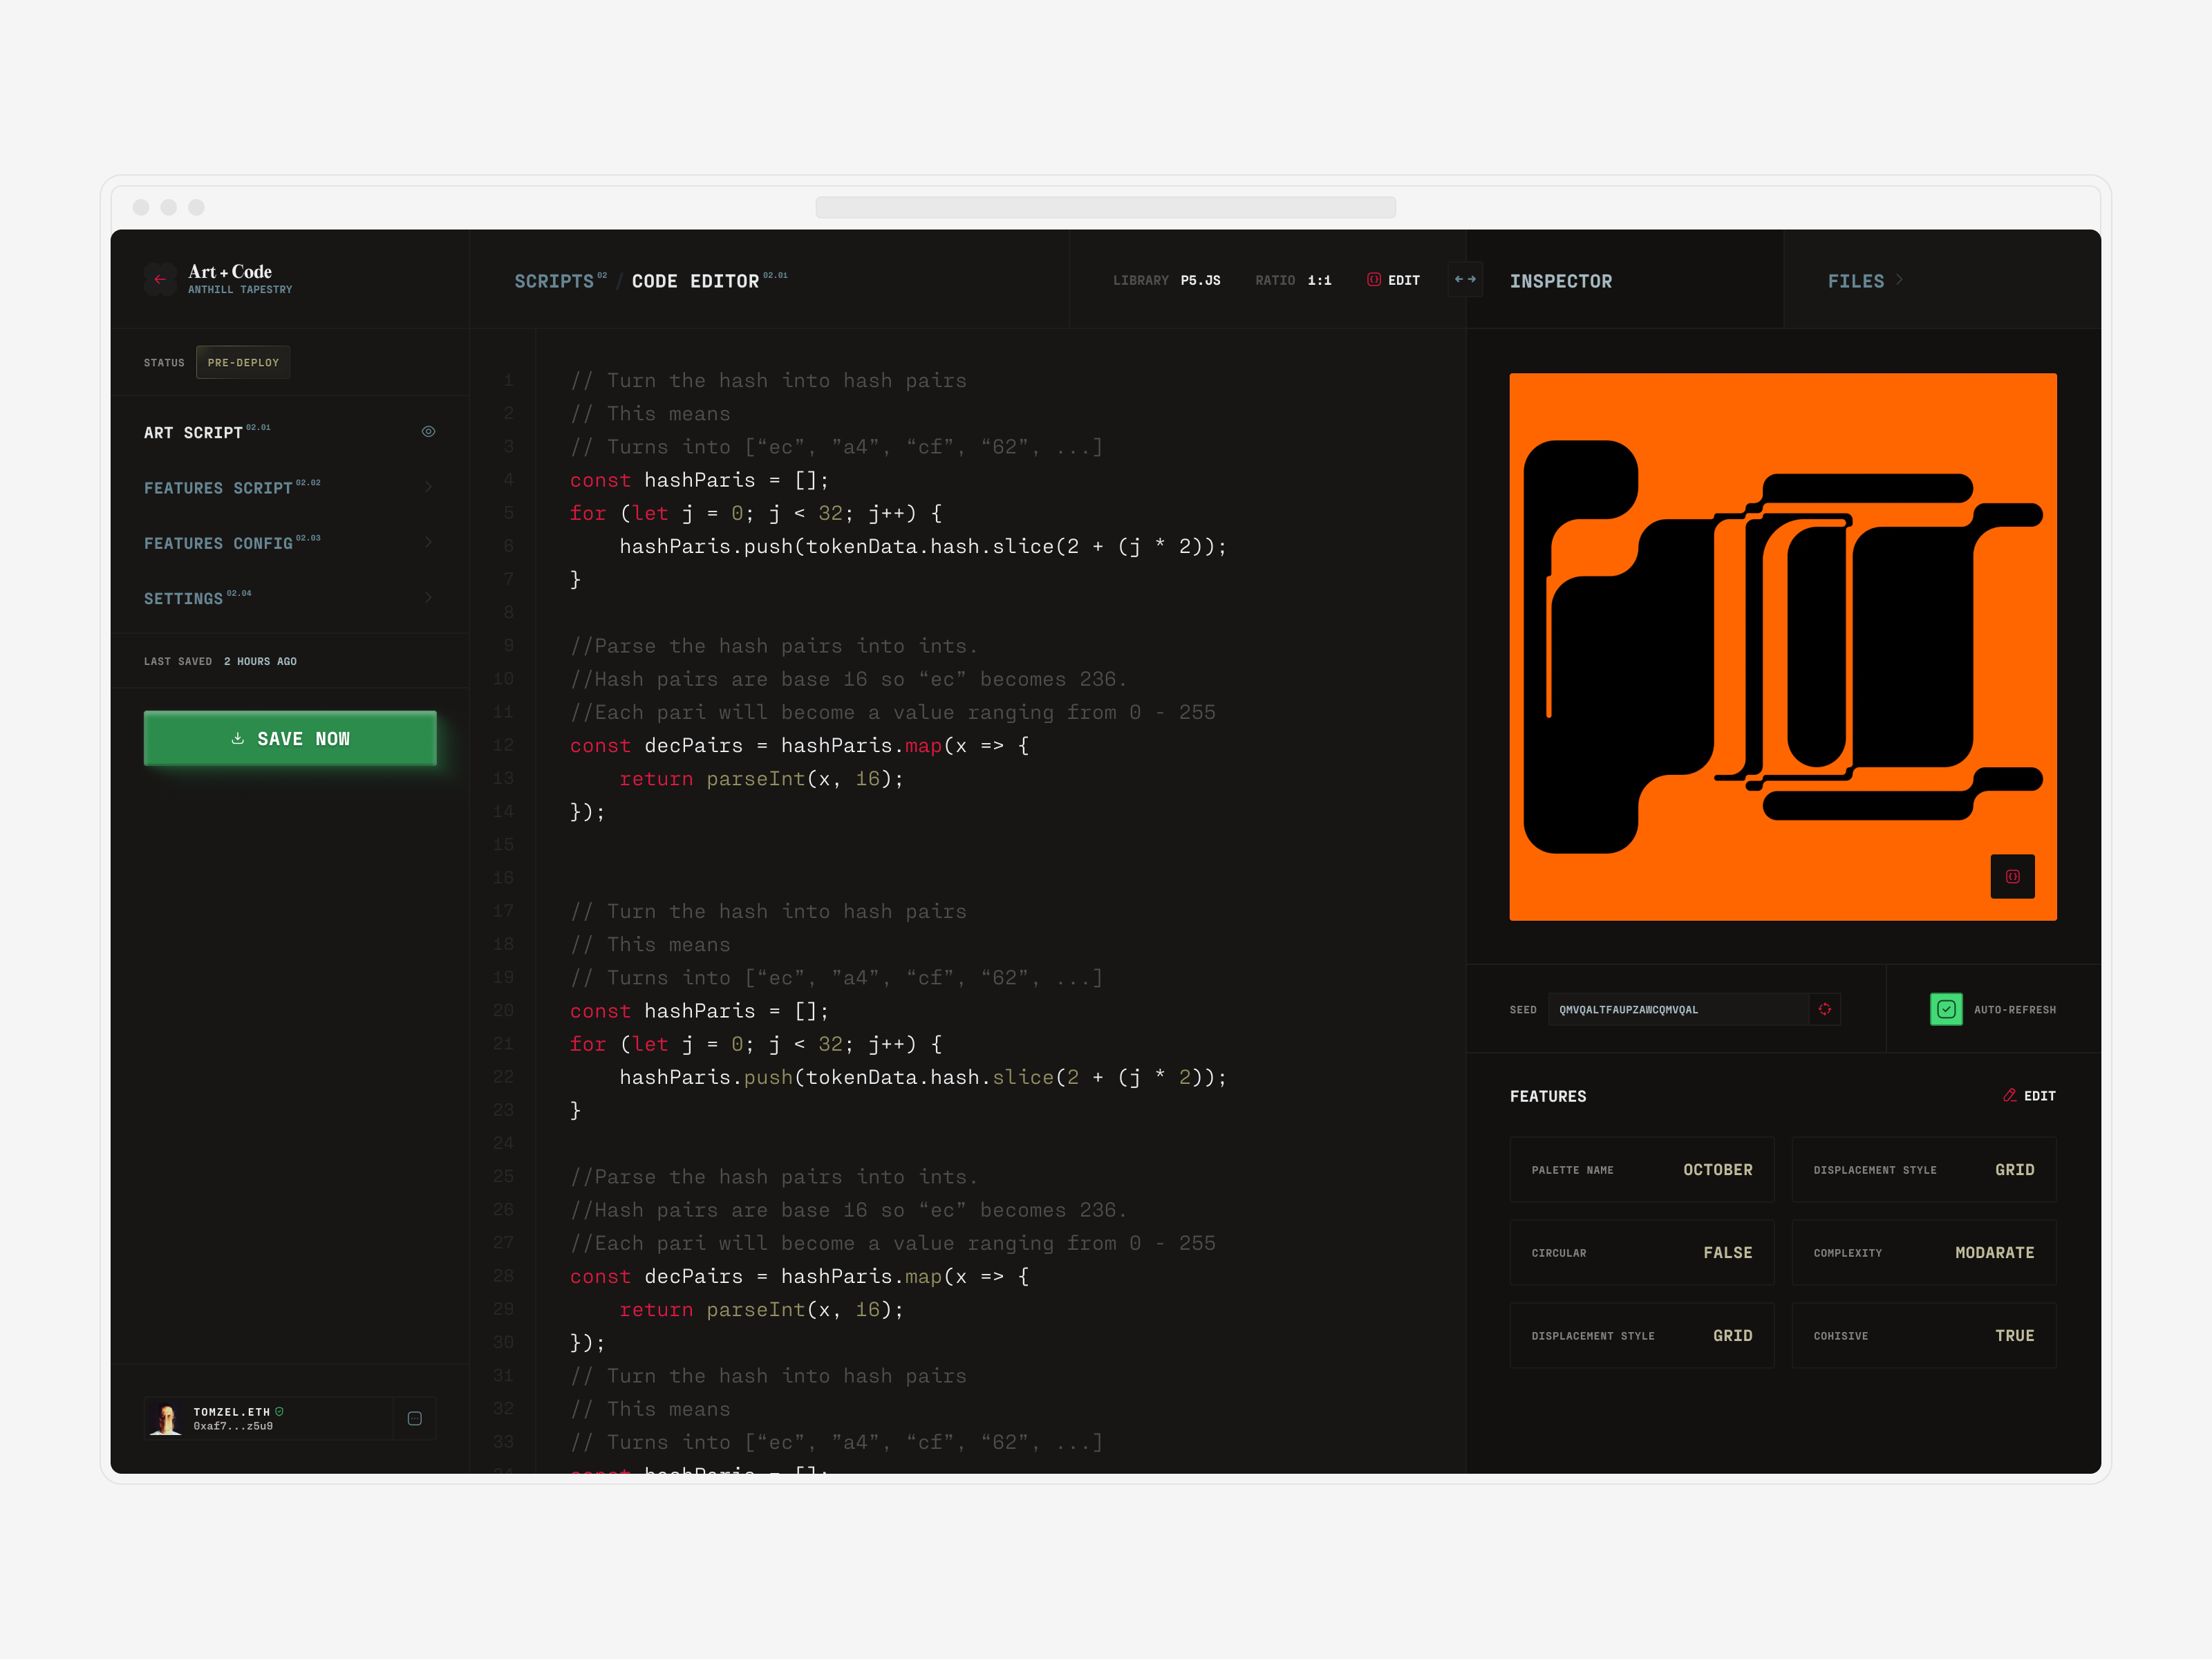This screenshot has height=1659, width=2212.
Task: Expand the Features Script chevron
Action: pos(428,487)
